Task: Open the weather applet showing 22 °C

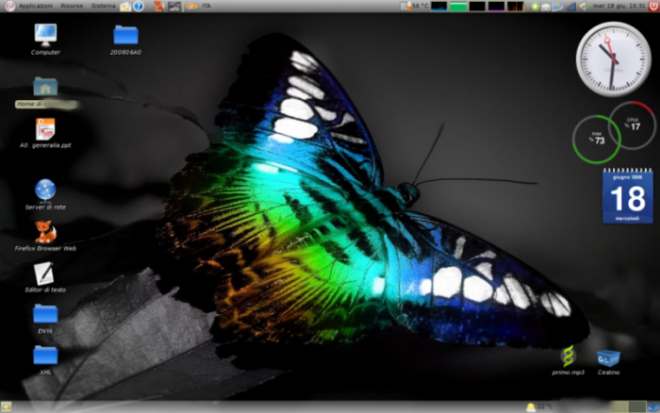Action: coord(540,407)
